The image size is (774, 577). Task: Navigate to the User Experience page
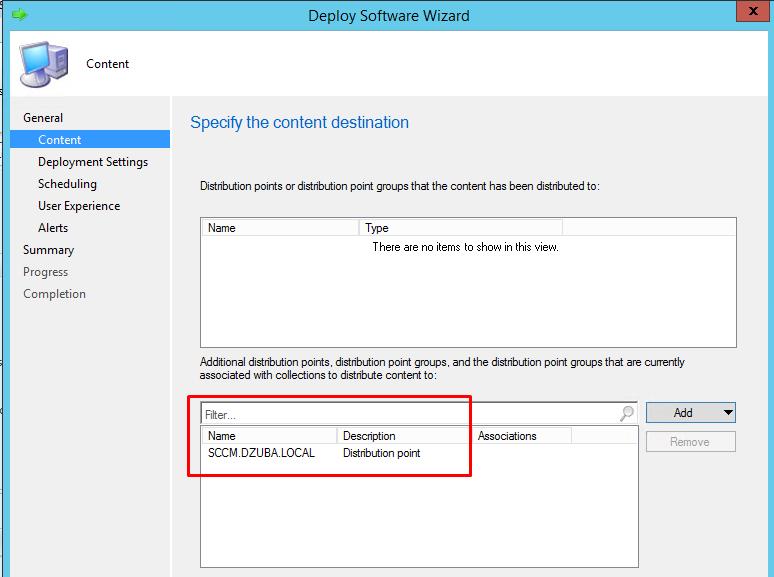pos(79,206)
